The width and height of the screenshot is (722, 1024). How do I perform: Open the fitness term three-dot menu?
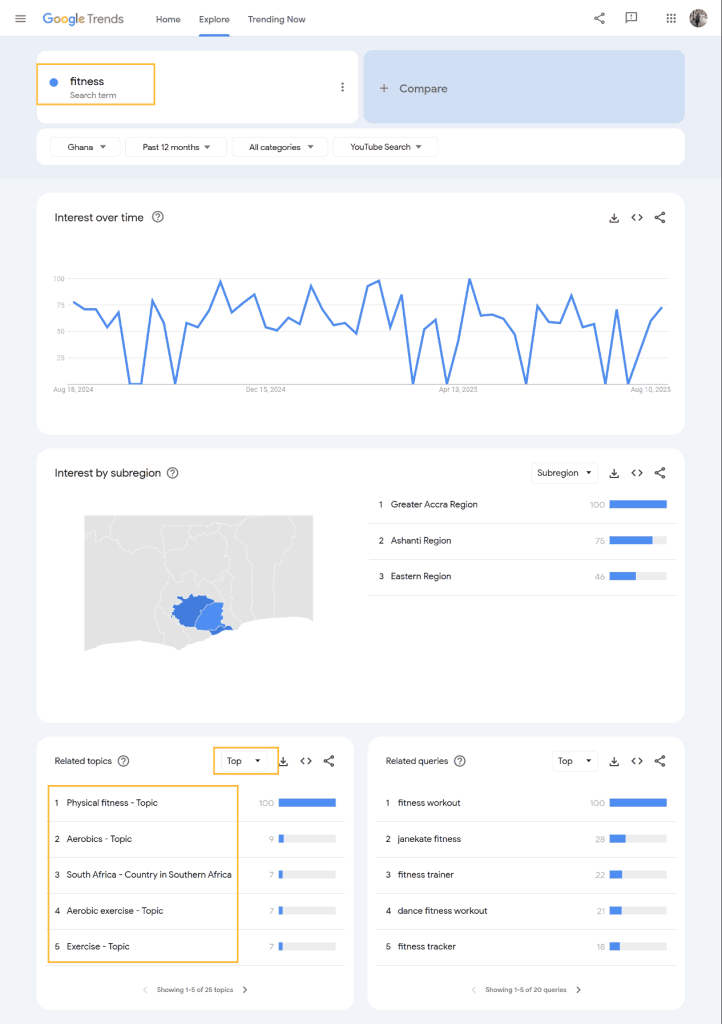pos(342,87)
